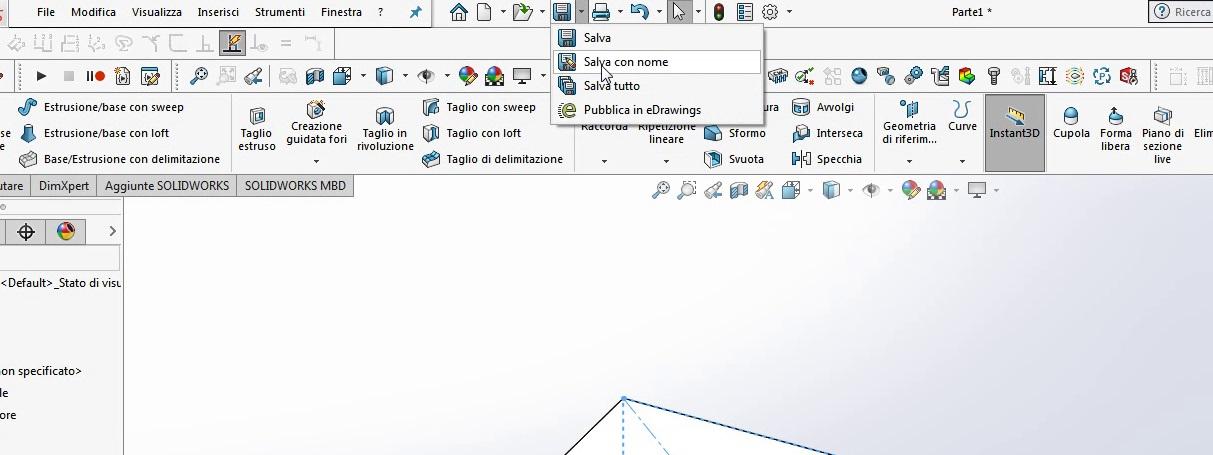Expand the Options gear dropdown arrow
This screenshot has width=1213, height=455.
[x=789, y=12]
